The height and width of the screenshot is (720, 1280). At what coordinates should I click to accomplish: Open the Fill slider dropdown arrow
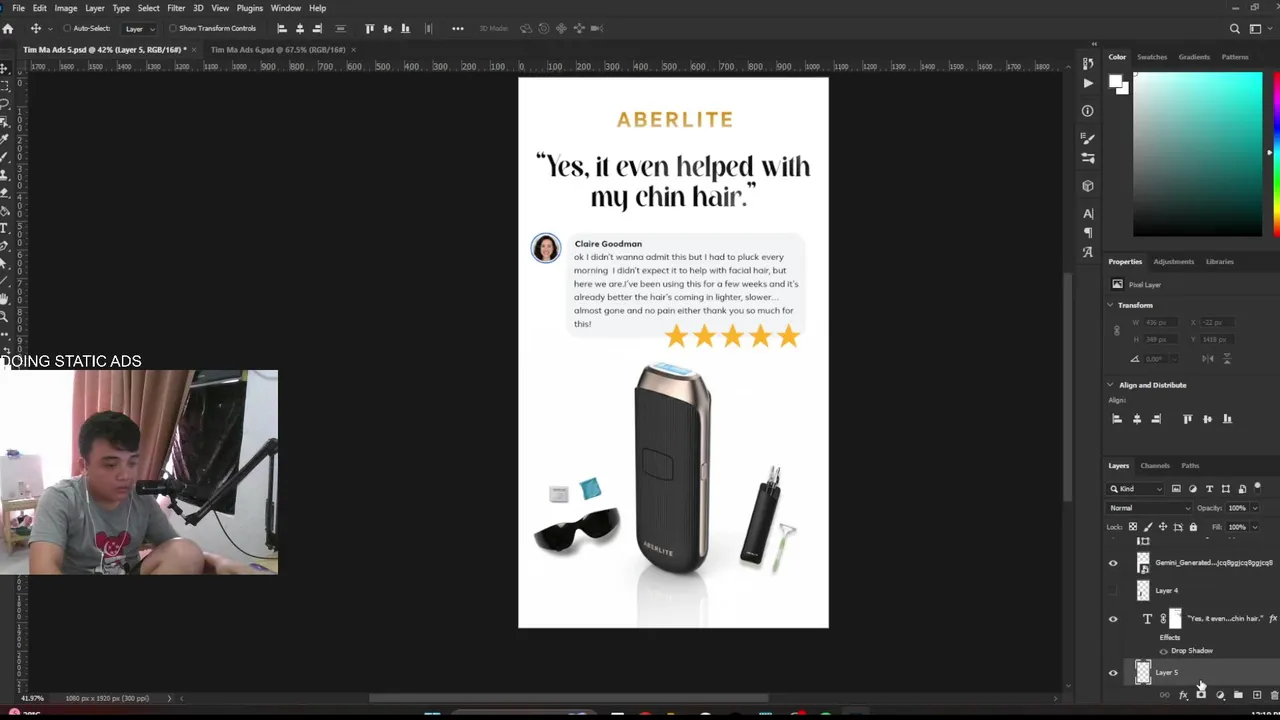pos(1255,527)
